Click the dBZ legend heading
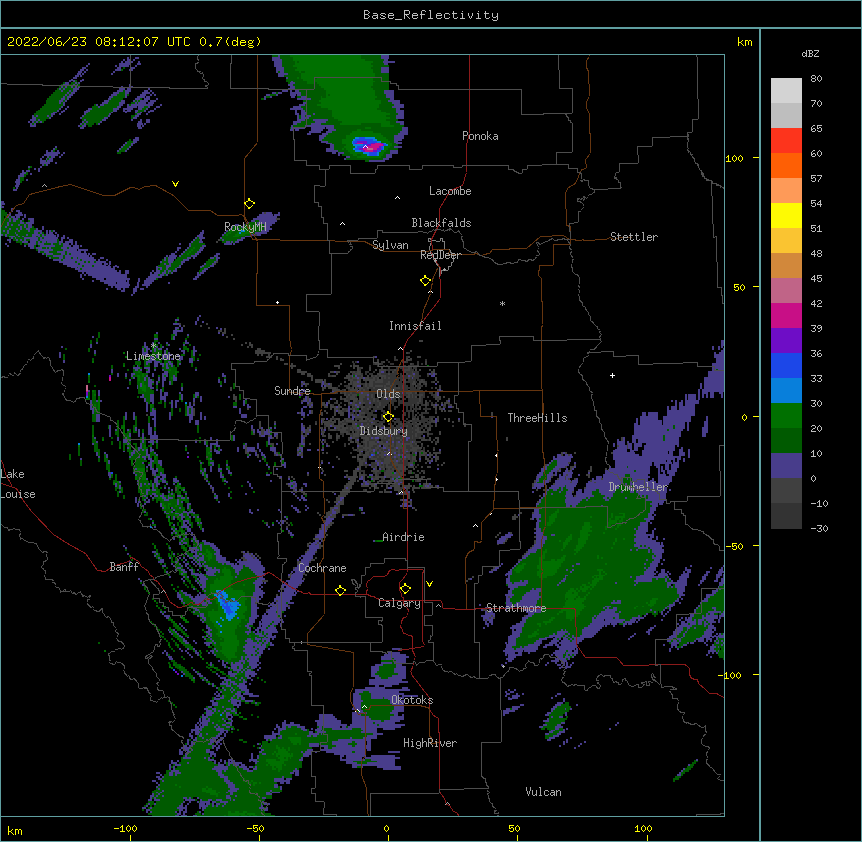862x842 pixels. click(810, 54)
